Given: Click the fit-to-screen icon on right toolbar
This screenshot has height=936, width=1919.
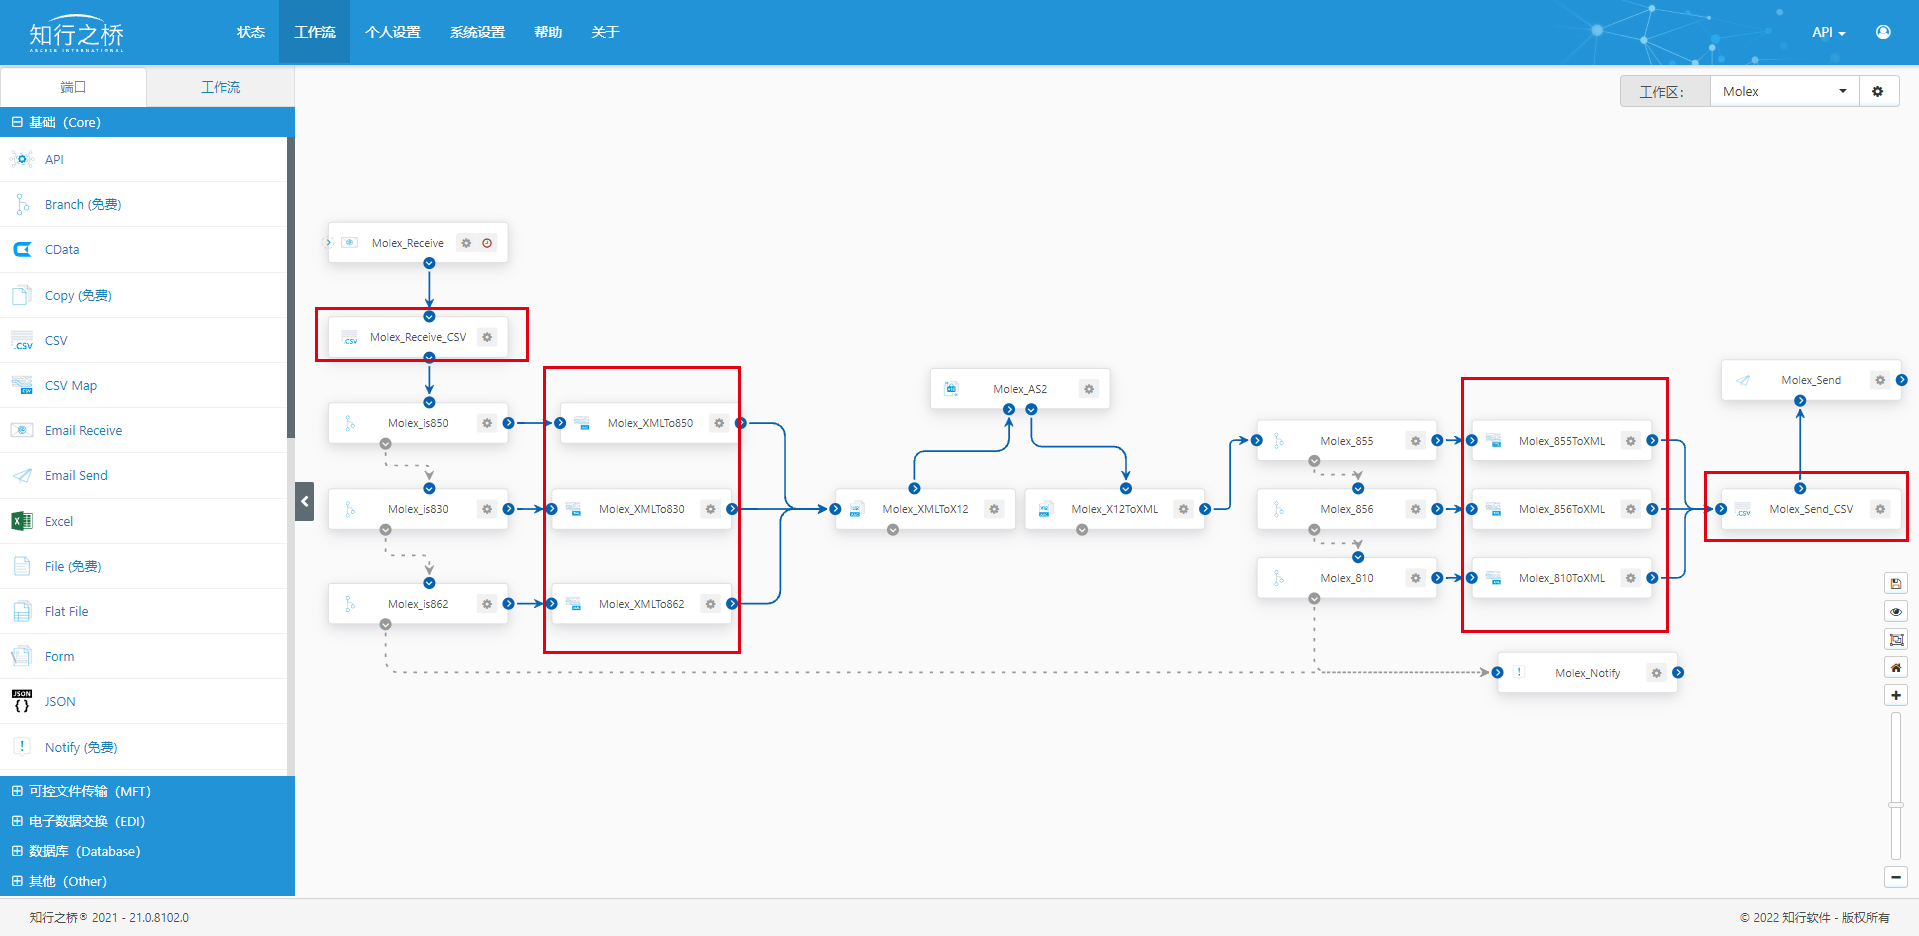Looking at the screenshot, I should [x=1895, y=639].
